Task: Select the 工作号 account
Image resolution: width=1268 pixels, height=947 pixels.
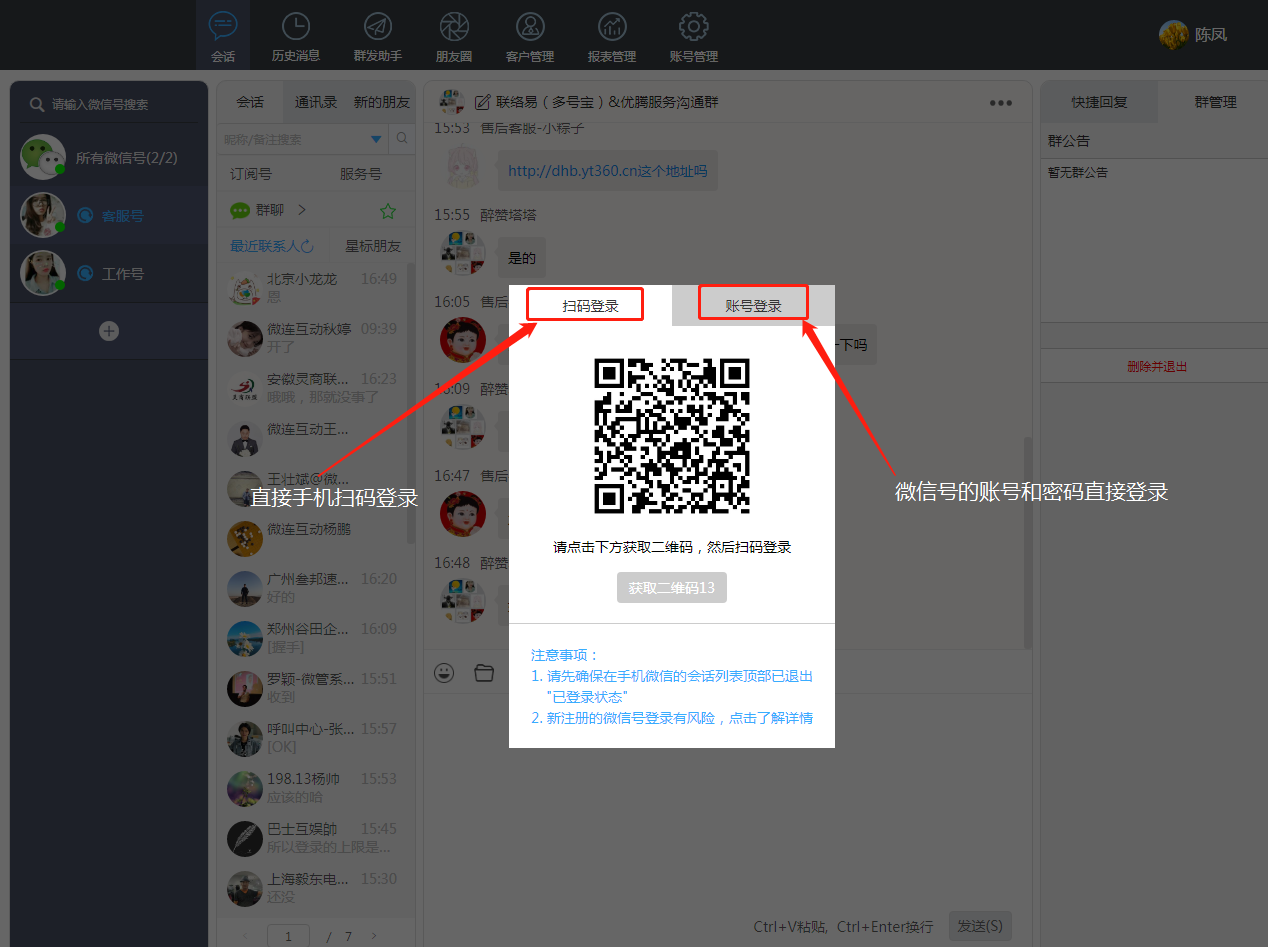Action: coord(109,273)
